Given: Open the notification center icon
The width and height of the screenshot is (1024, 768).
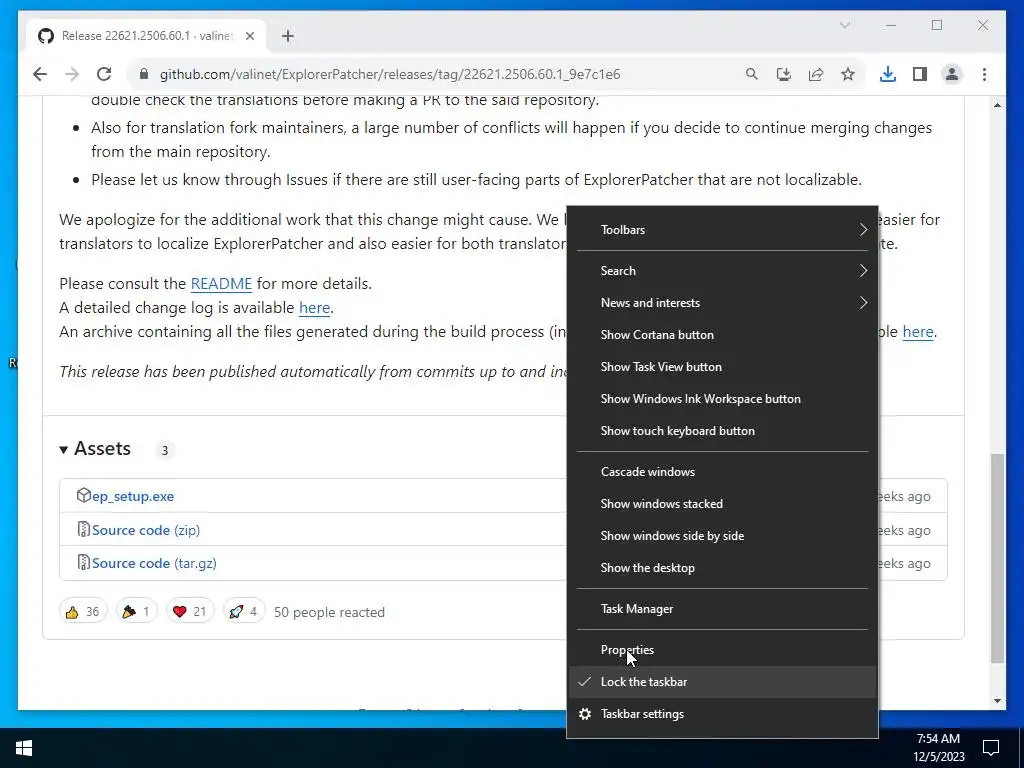Looking at the screenshot, I should pyautogui.click(x=991, y=748).
